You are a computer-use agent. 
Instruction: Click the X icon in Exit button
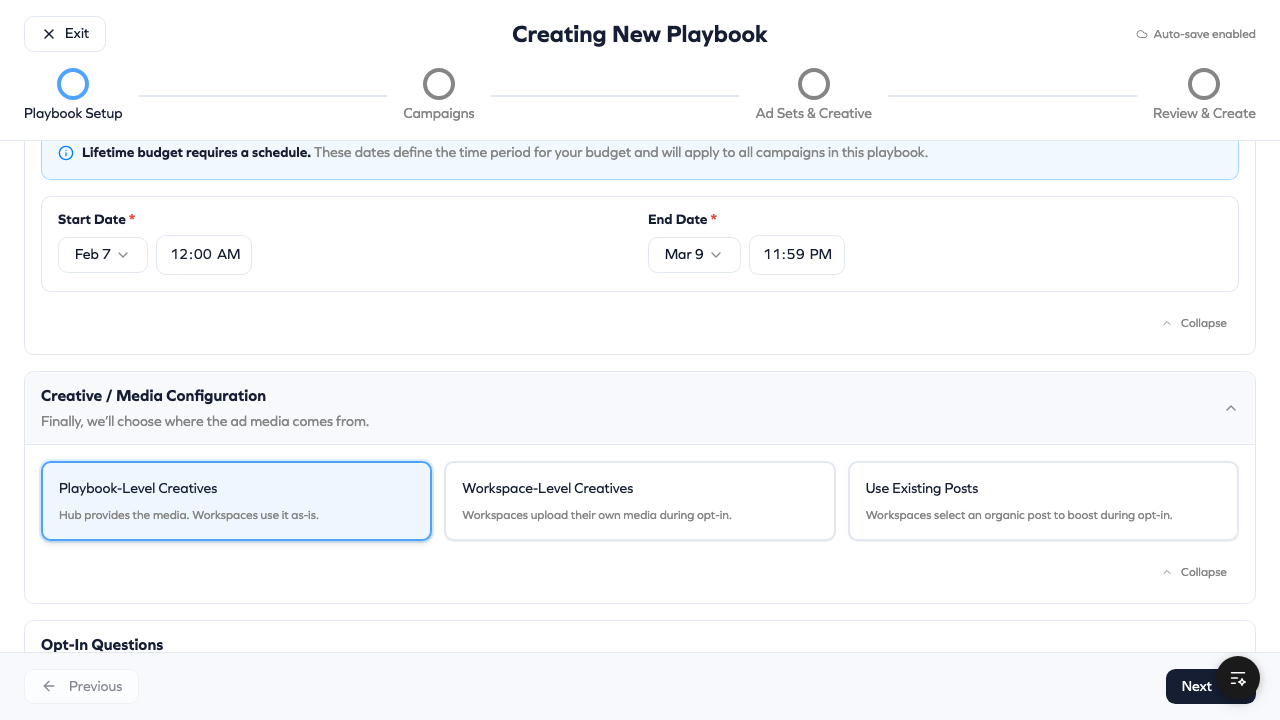(x=49, y=34)
